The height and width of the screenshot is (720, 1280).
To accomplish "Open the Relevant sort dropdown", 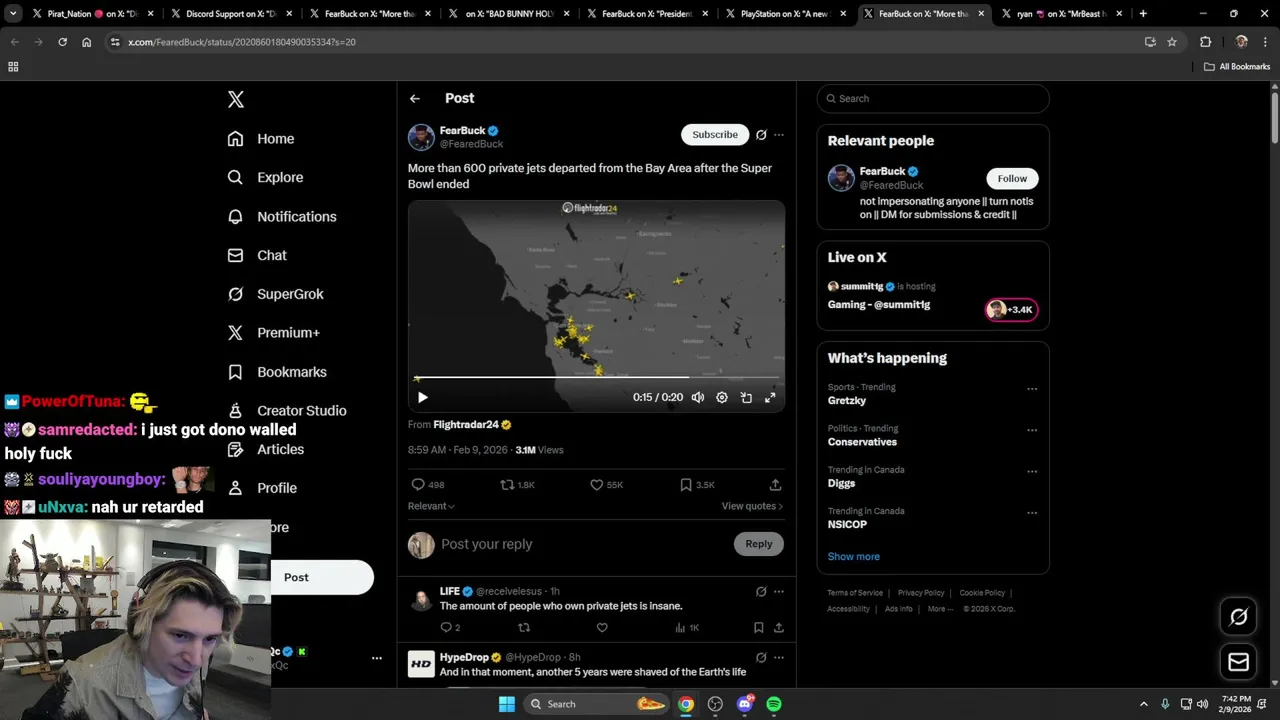I will coord(431,506).
